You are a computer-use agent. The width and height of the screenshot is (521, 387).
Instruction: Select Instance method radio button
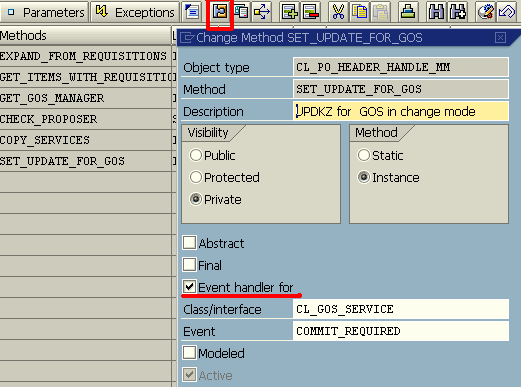coord(364,177)
